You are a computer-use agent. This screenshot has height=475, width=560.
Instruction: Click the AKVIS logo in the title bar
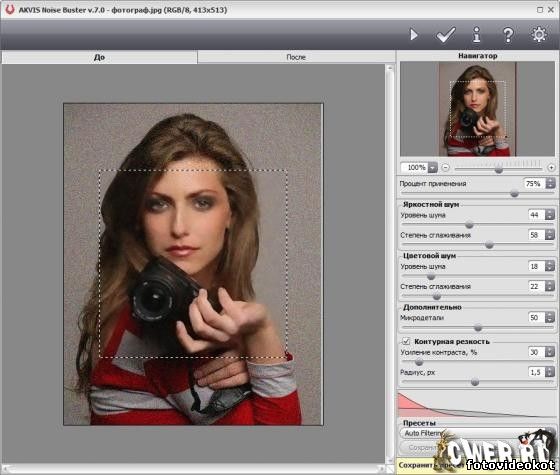point(9,9)
